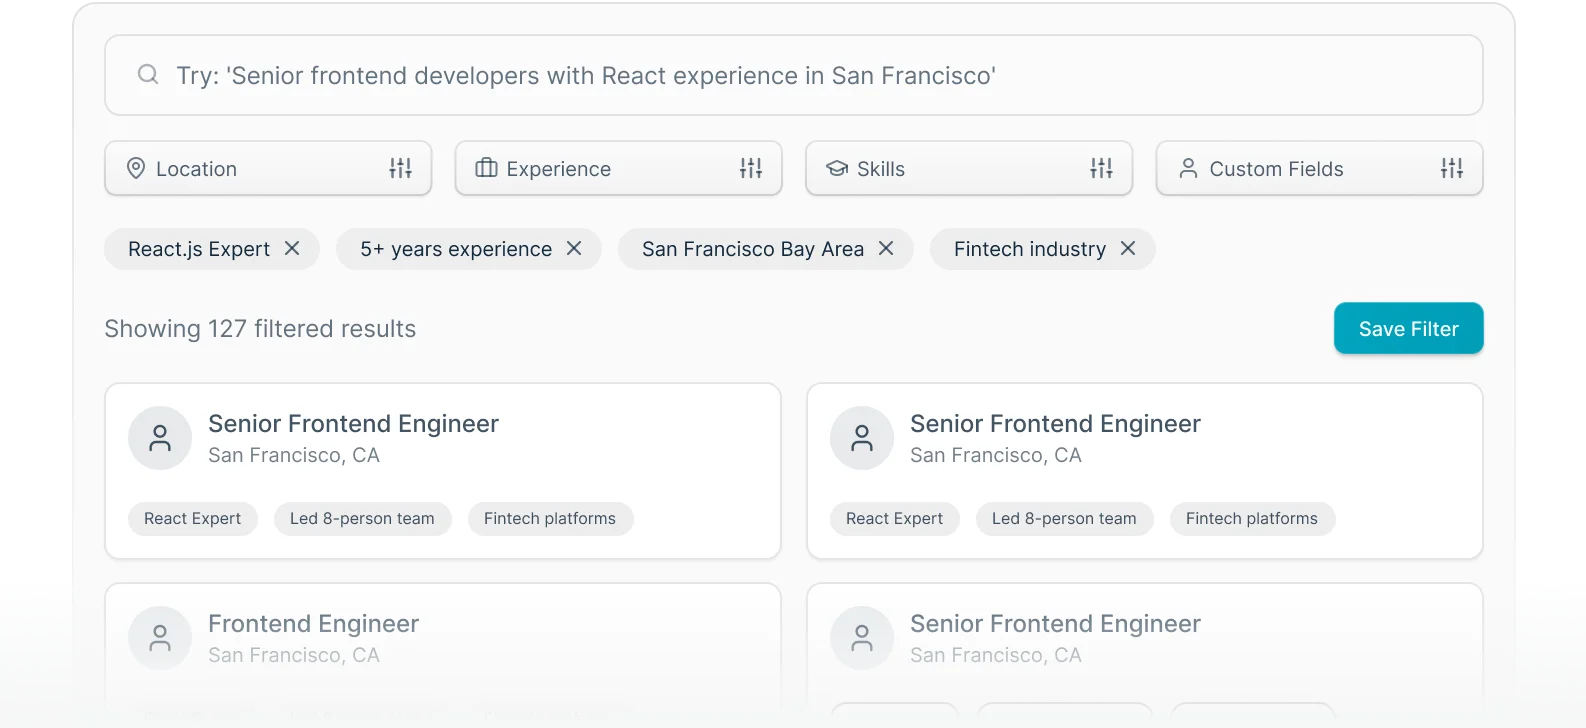The height and width of the screenshot is (728, 1586).
Task: Click San Francisco, CA in top-right card
Action: [x=996, y=455]
